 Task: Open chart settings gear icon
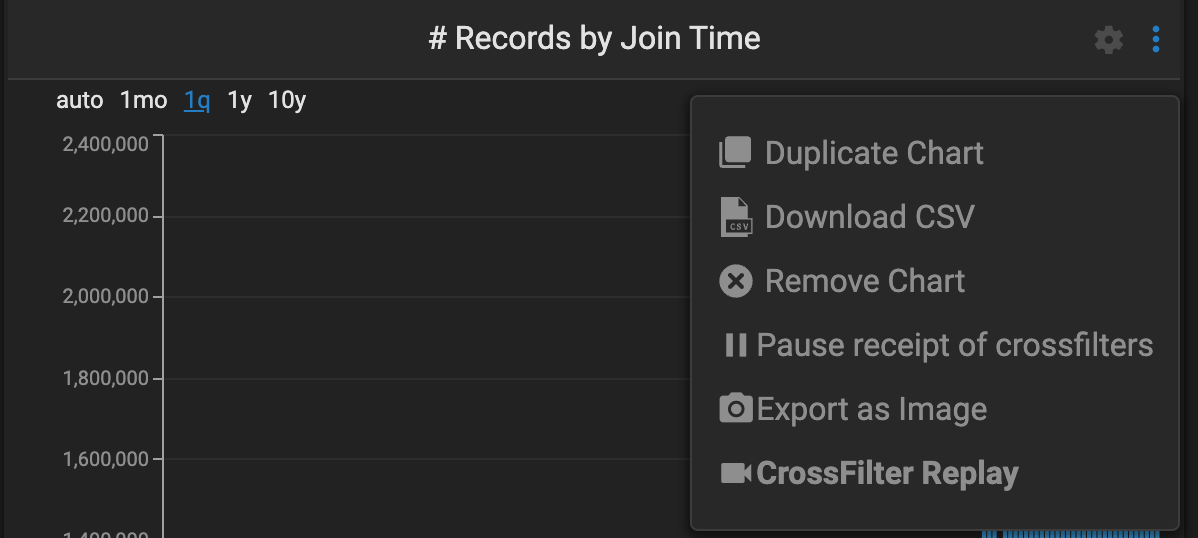click(1108, 41)
